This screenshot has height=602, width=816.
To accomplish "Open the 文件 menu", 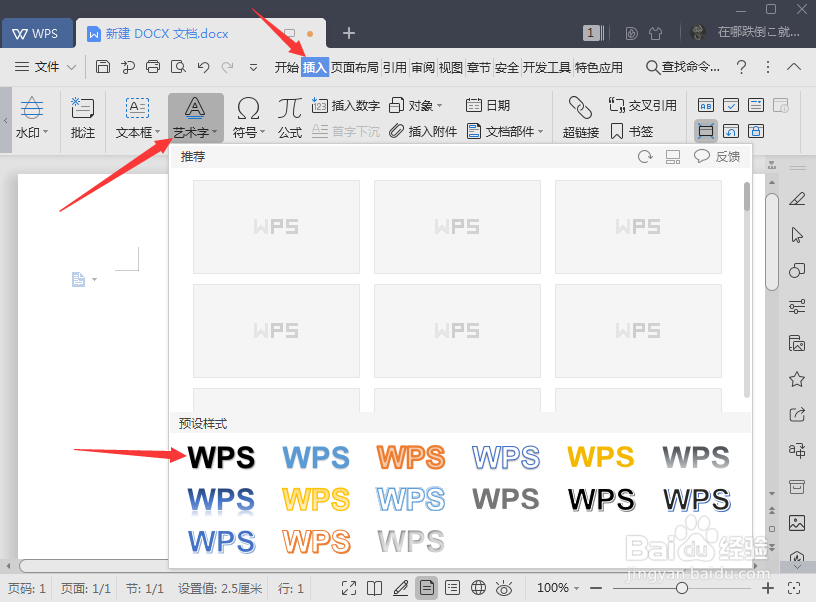I will pyautogui.click(x=44, y=67).
